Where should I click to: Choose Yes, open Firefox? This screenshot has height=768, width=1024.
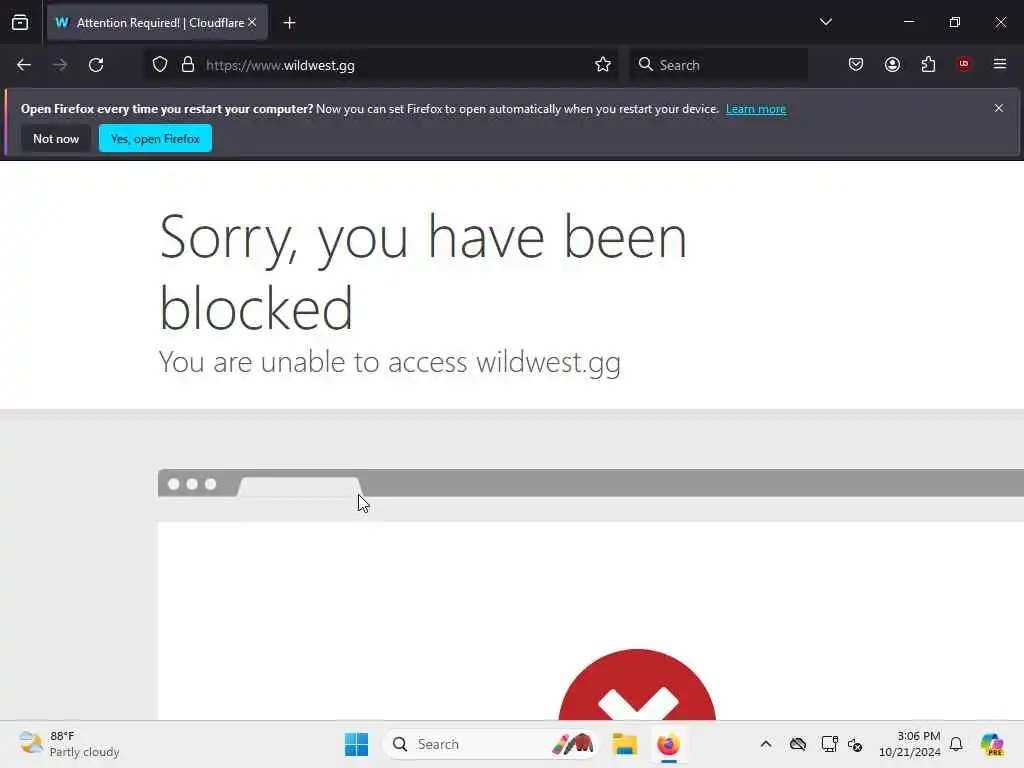pyautogui.click(x=155, y=138)
